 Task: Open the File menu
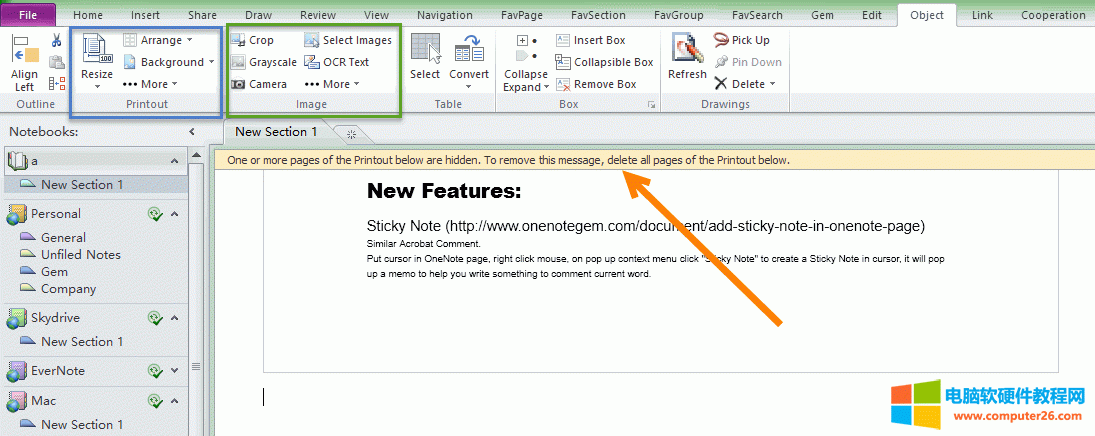click(28, 15)
